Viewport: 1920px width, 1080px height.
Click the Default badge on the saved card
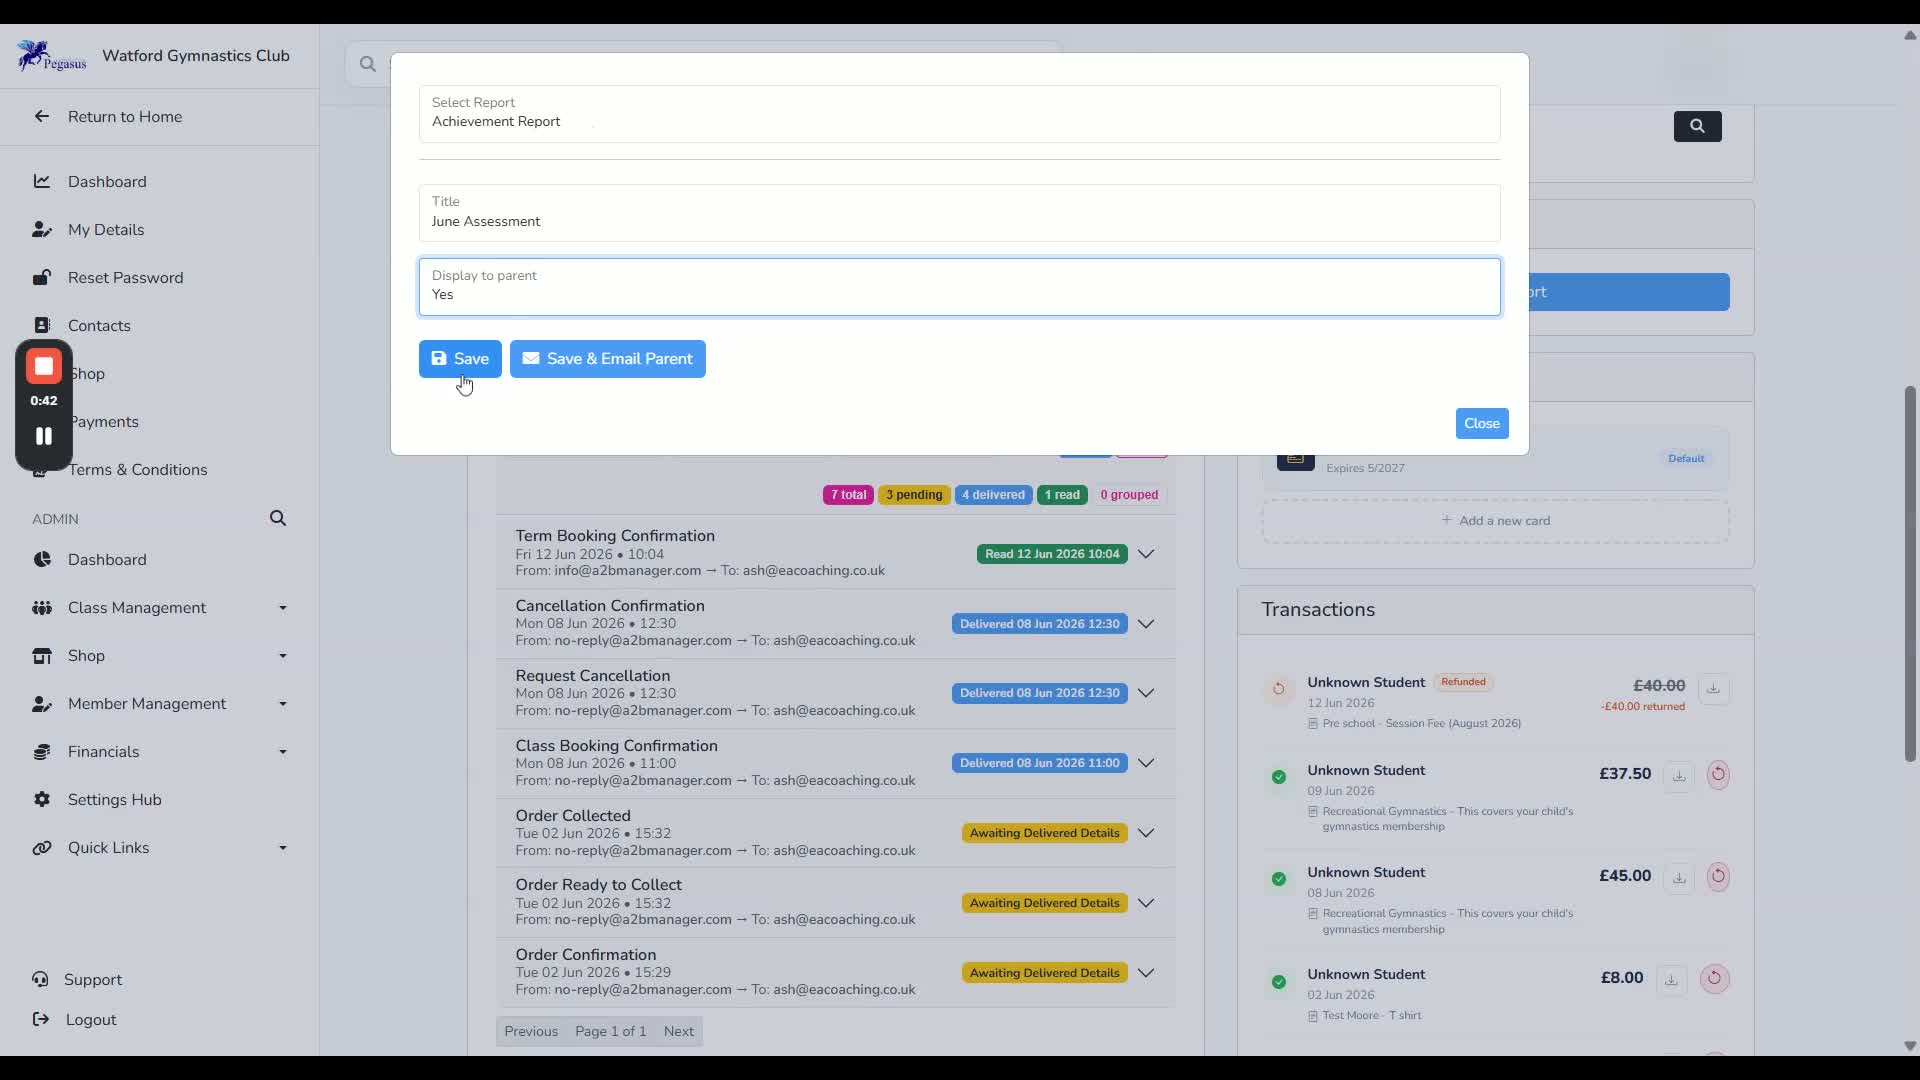pos(1686,459)
